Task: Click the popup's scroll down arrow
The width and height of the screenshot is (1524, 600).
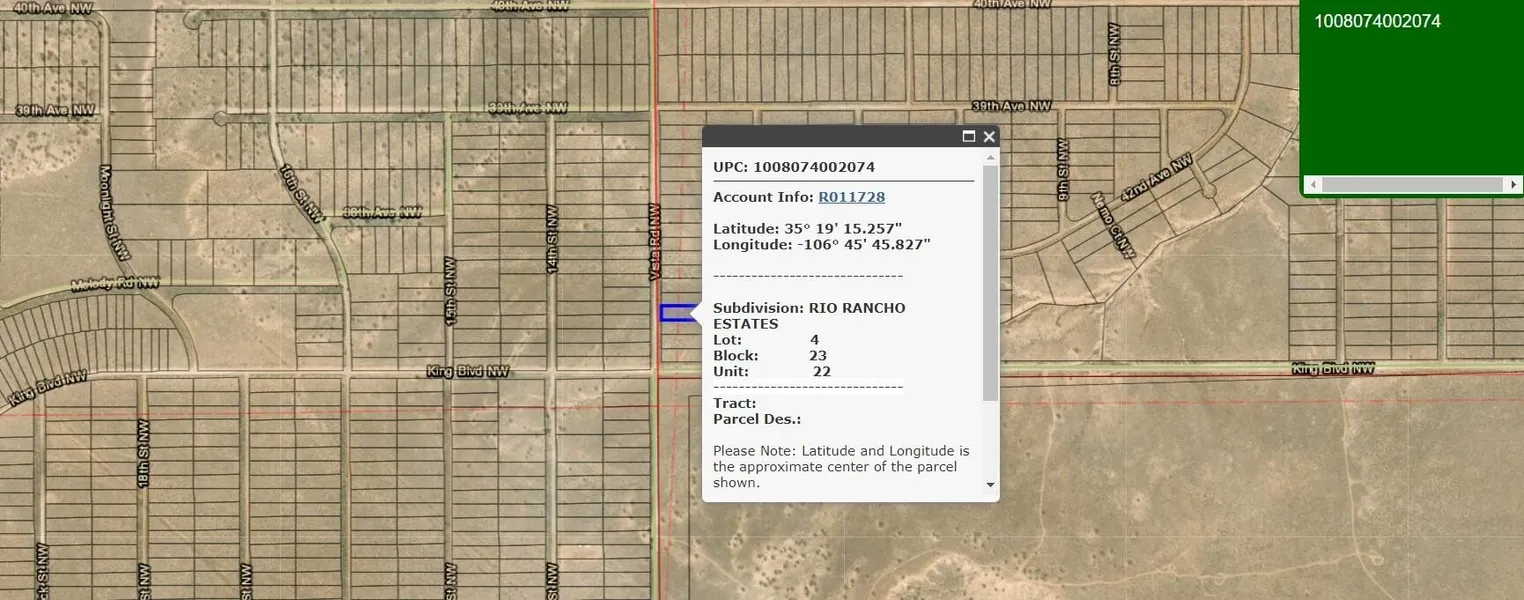Action: 990,485
